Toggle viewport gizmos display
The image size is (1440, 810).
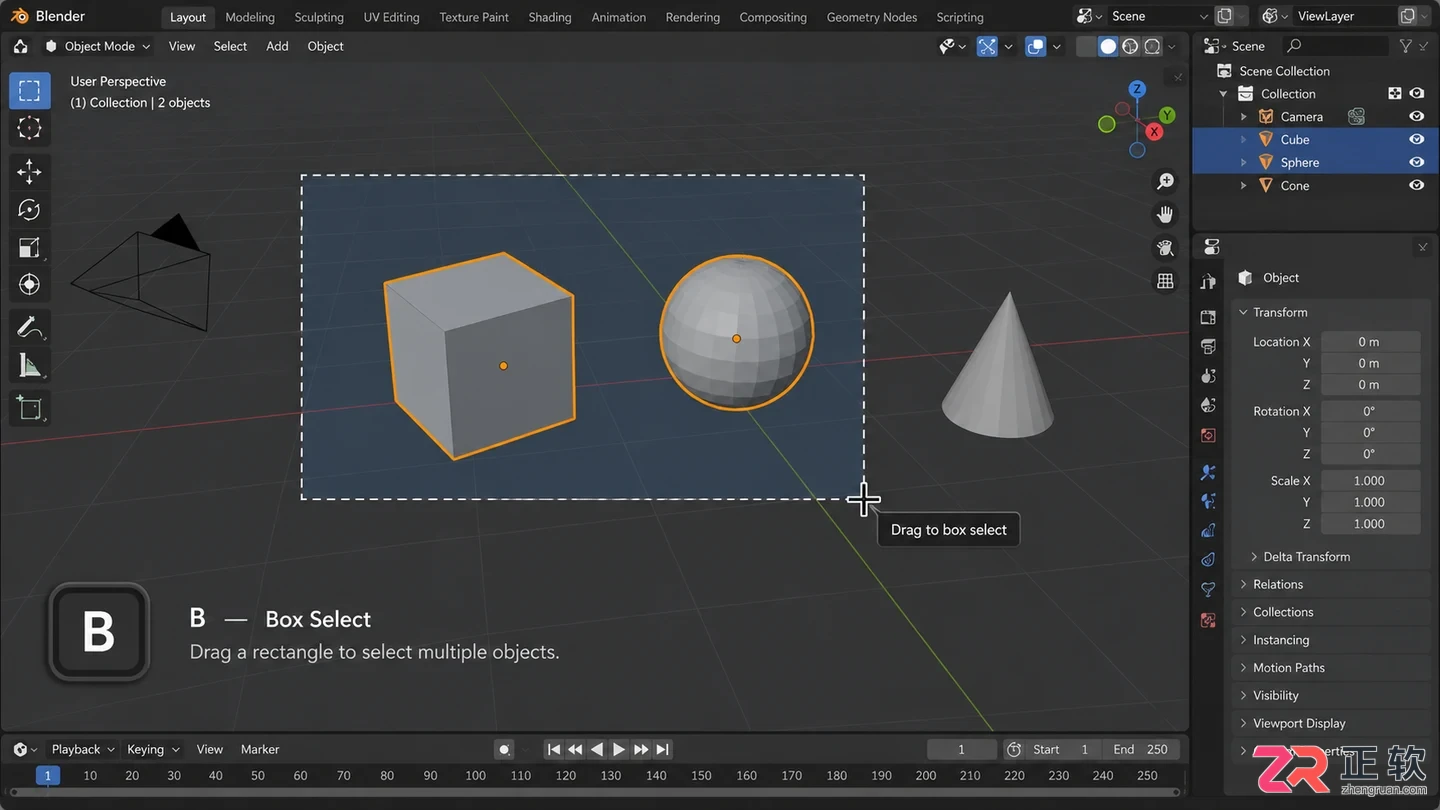pos(987,46)
